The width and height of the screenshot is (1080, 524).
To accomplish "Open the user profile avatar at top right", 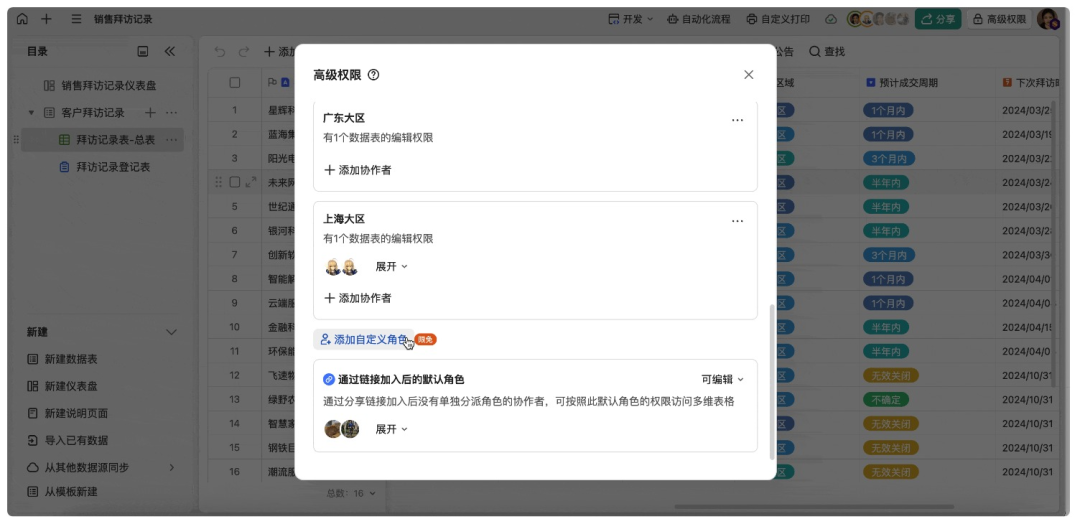I will coord(1048,19).
